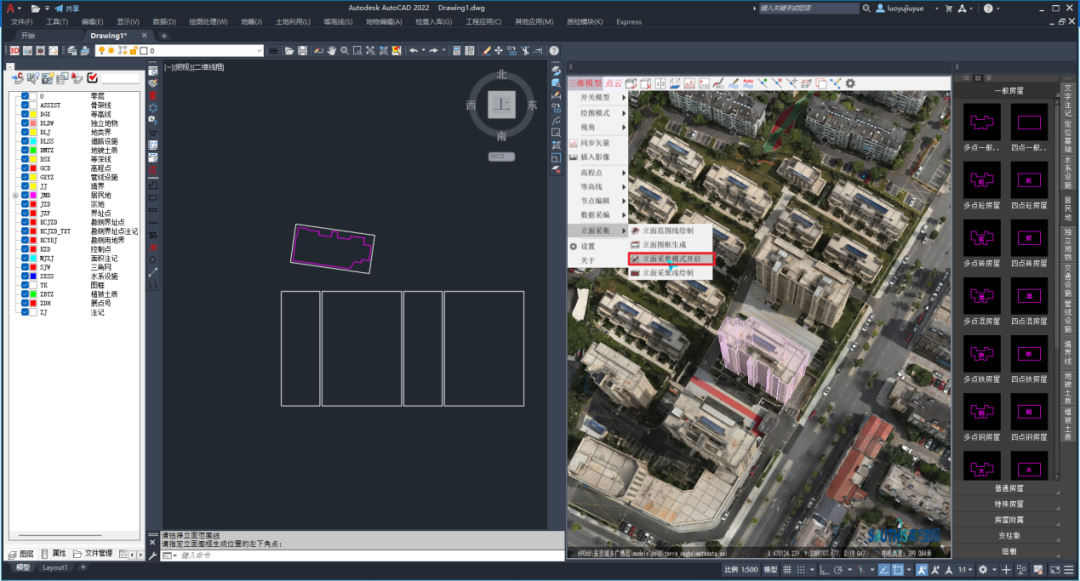1080x581 pixels.
Task: Click the 3D red icon in top toolbar
Action: coord(14,51)
